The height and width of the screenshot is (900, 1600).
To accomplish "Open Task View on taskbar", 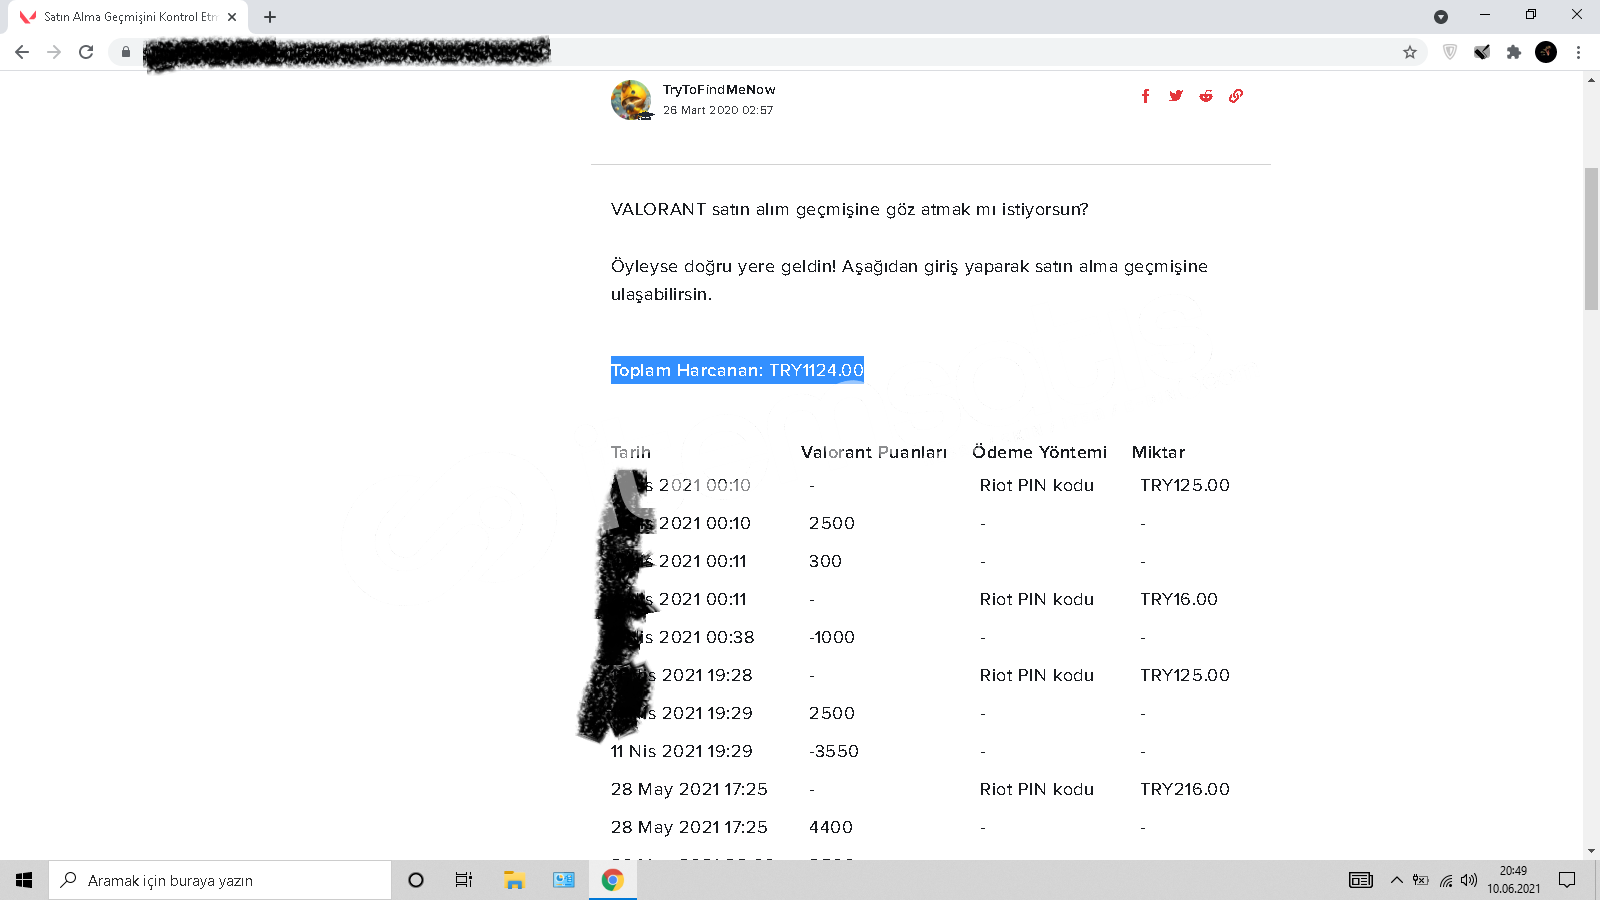I will [x=464, y=880].
